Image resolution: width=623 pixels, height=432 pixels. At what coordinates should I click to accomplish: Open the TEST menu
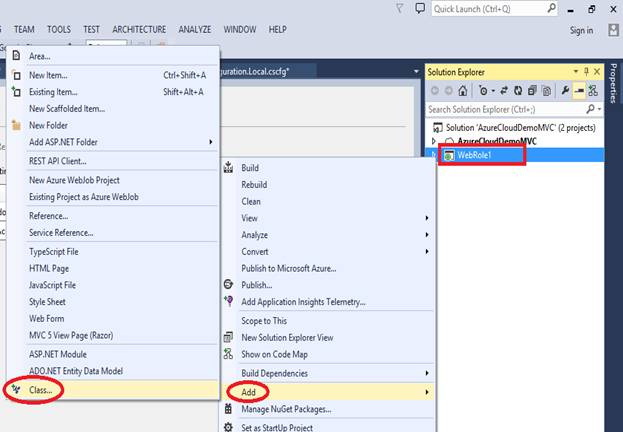(x=91, y=29)
